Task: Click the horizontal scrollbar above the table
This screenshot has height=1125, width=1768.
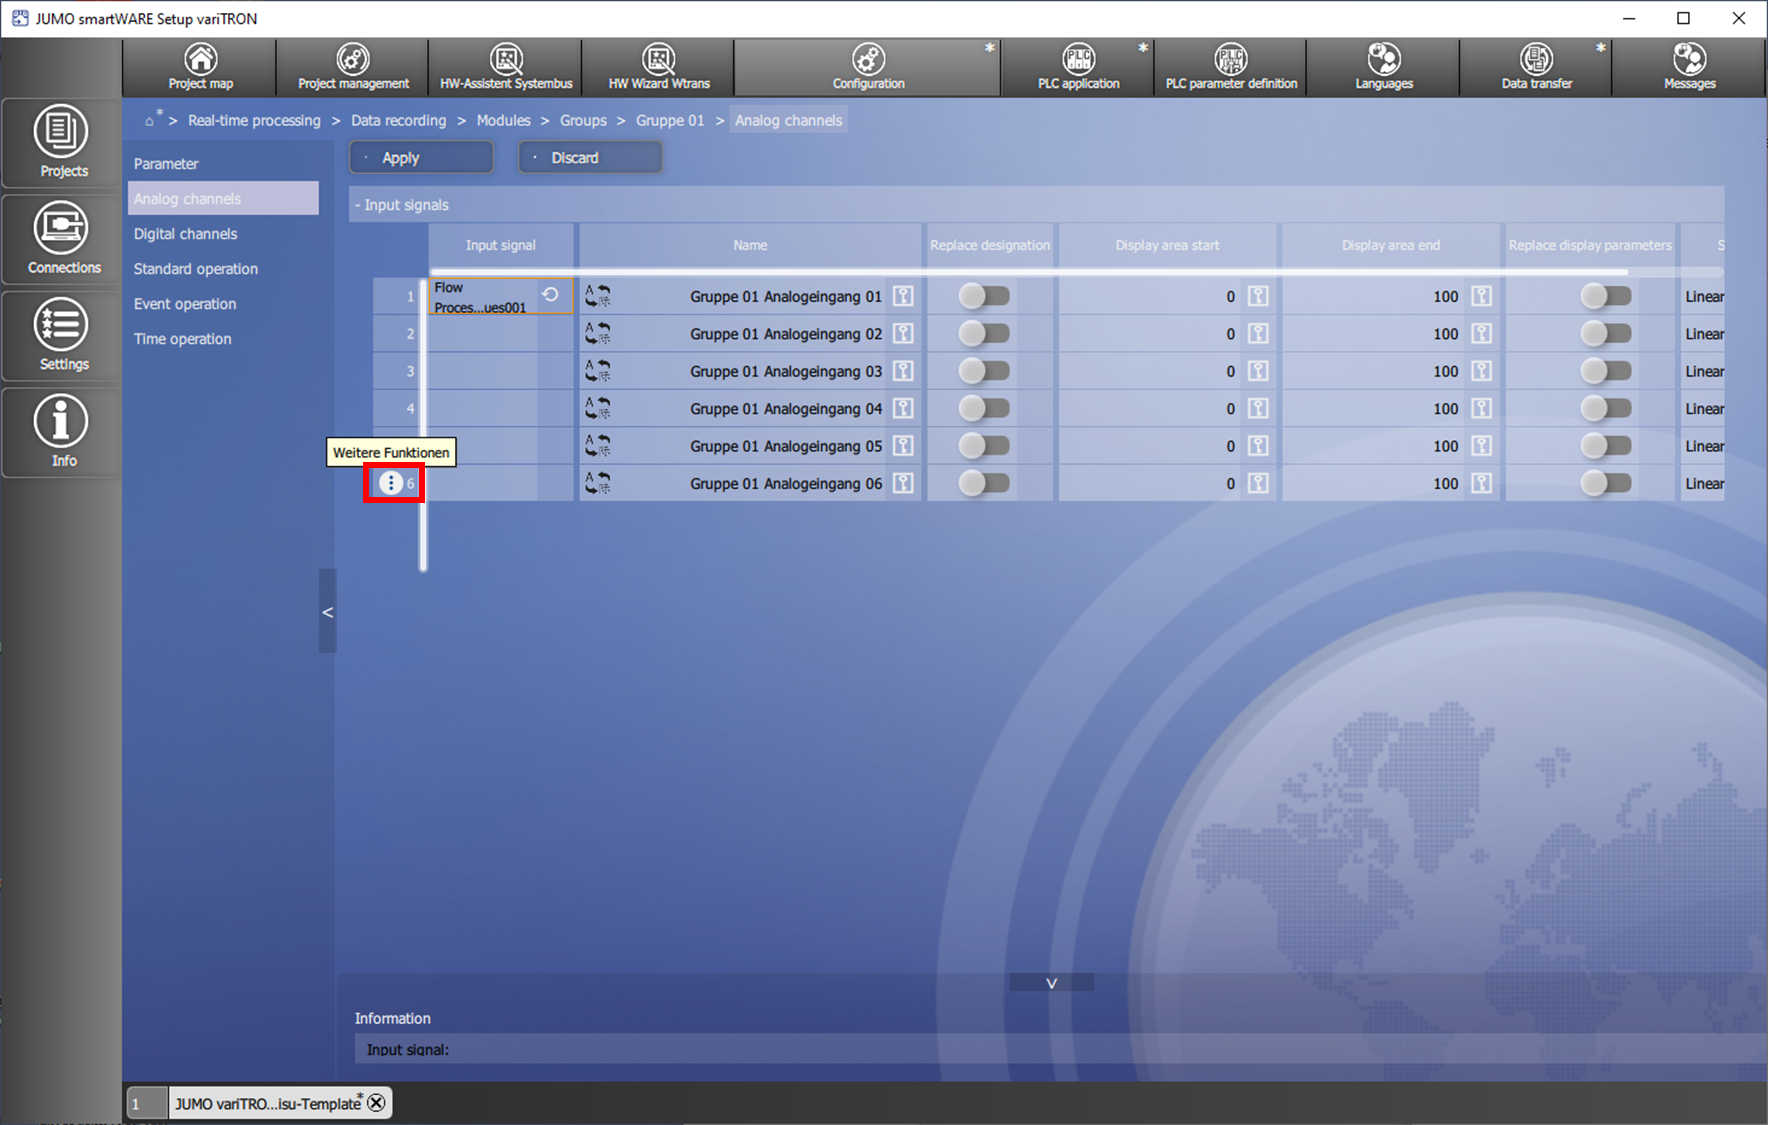Action: tap(1028, 271)
